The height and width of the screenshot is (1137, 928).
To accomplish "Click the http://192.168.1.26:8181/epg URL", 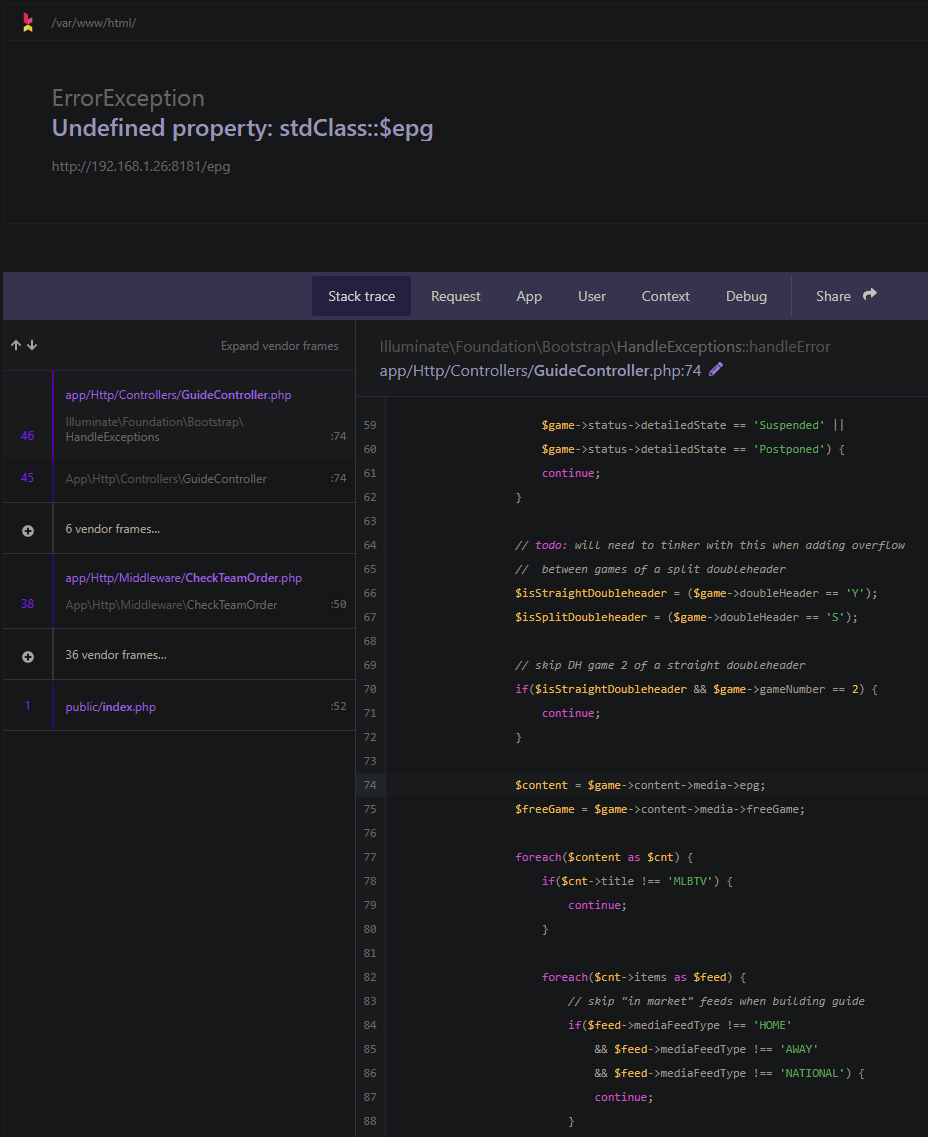I will 141,166.
